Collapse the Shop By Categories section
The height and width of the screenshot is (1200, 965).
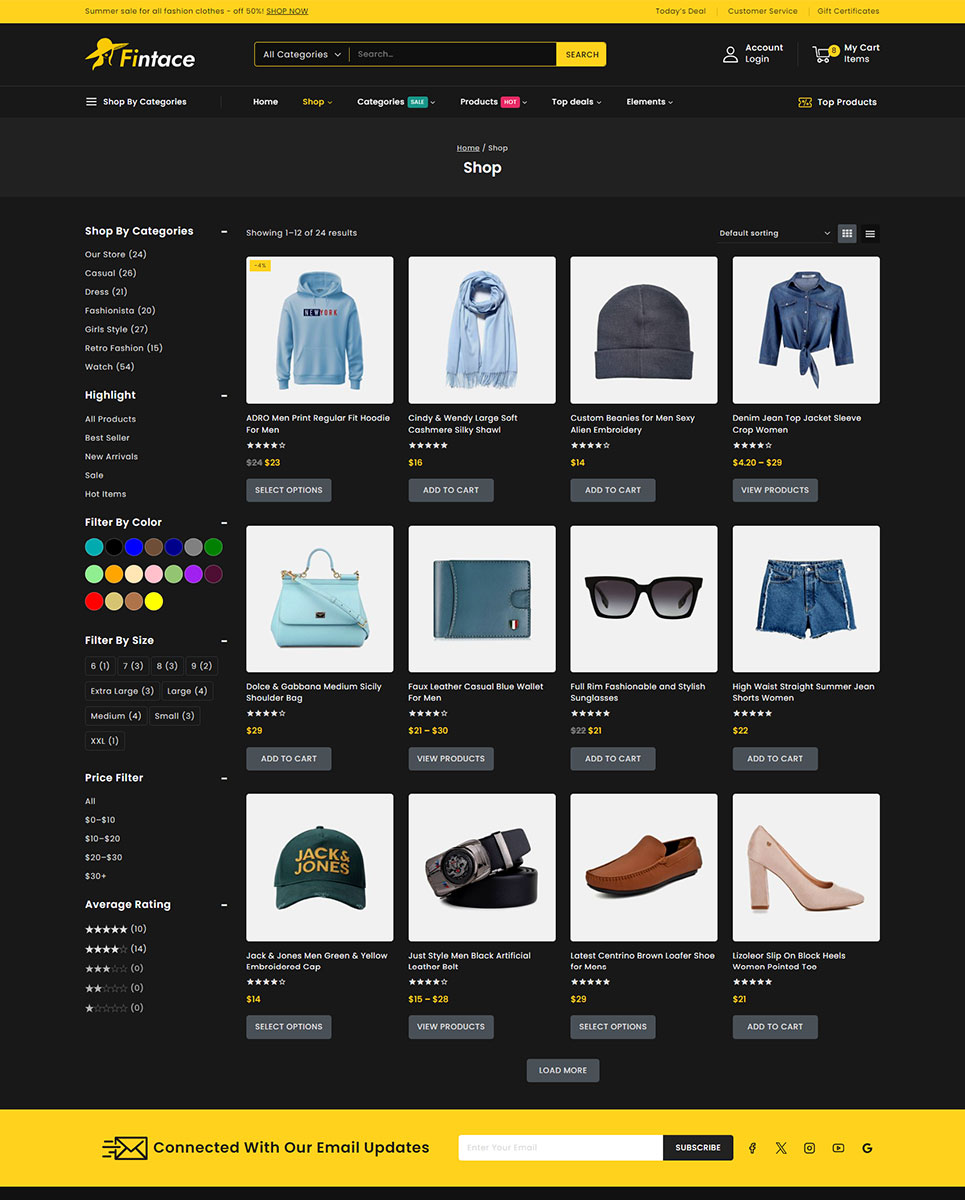point(224,231)
